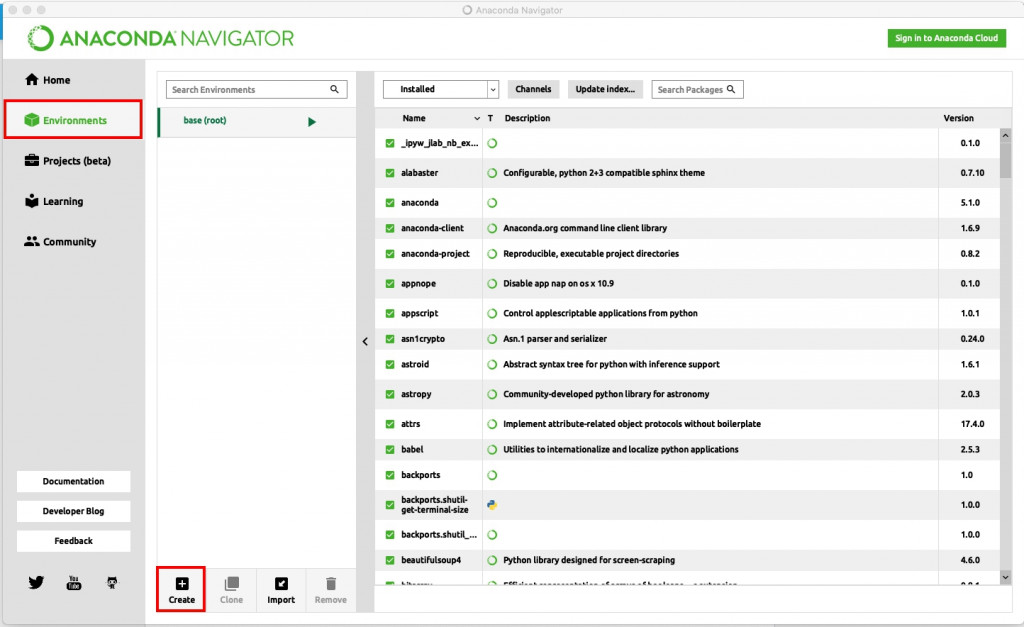Click the Remove environment trash icon

330,583
